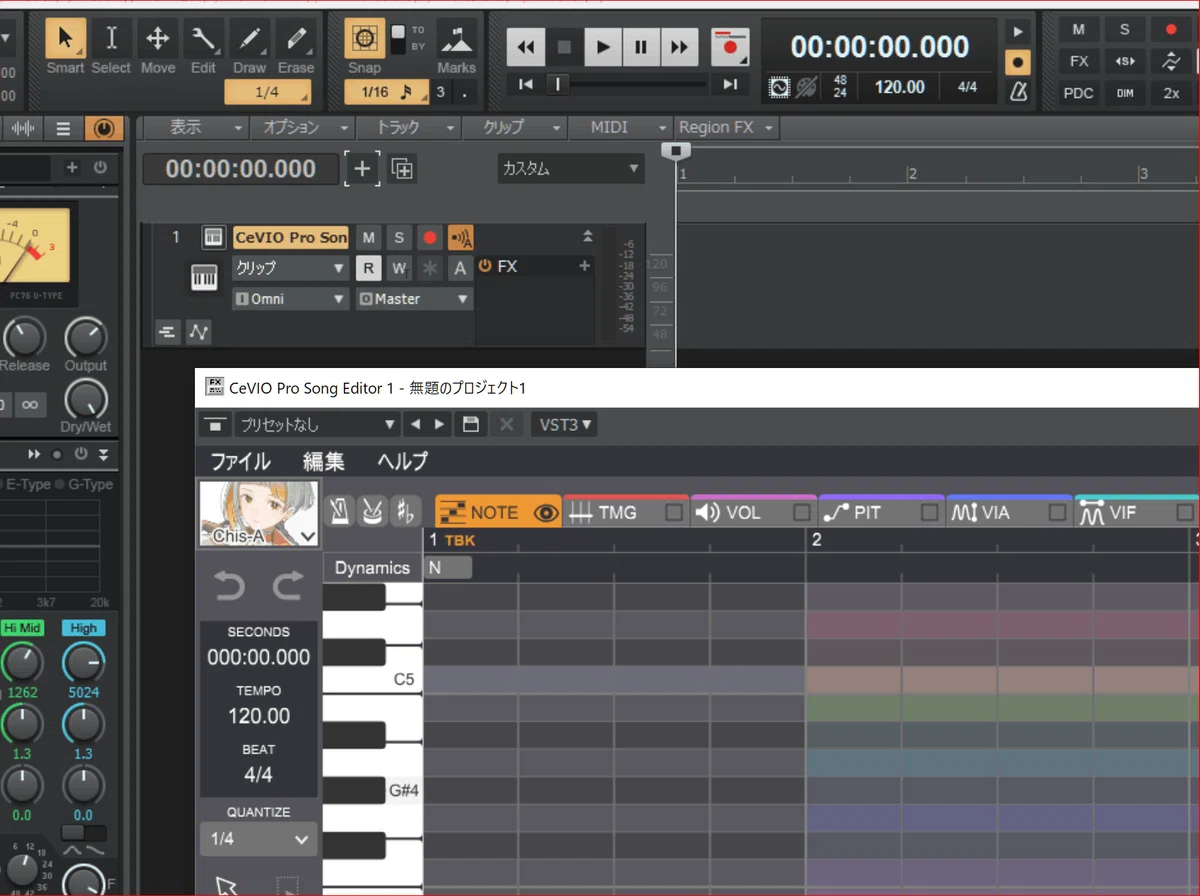Toggle the Snap grid button
Screen dimensions: 1200x896
365,39
